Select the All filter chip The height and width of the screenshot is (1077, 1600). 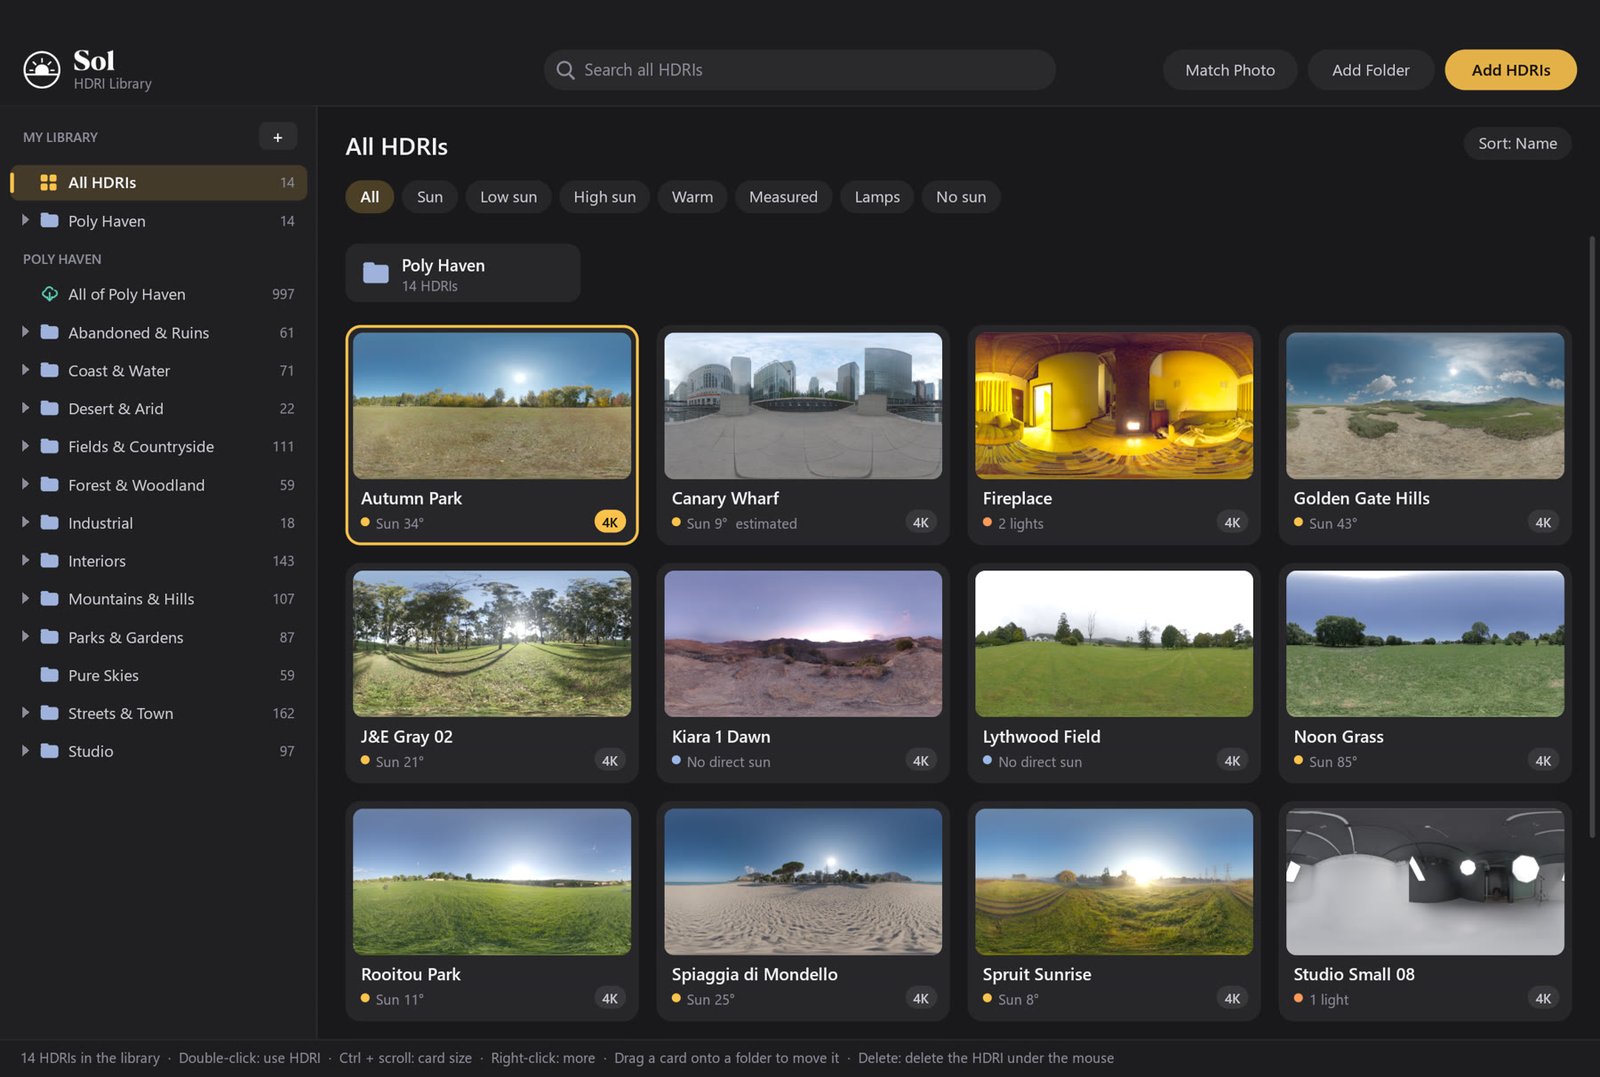pos(370,197)
